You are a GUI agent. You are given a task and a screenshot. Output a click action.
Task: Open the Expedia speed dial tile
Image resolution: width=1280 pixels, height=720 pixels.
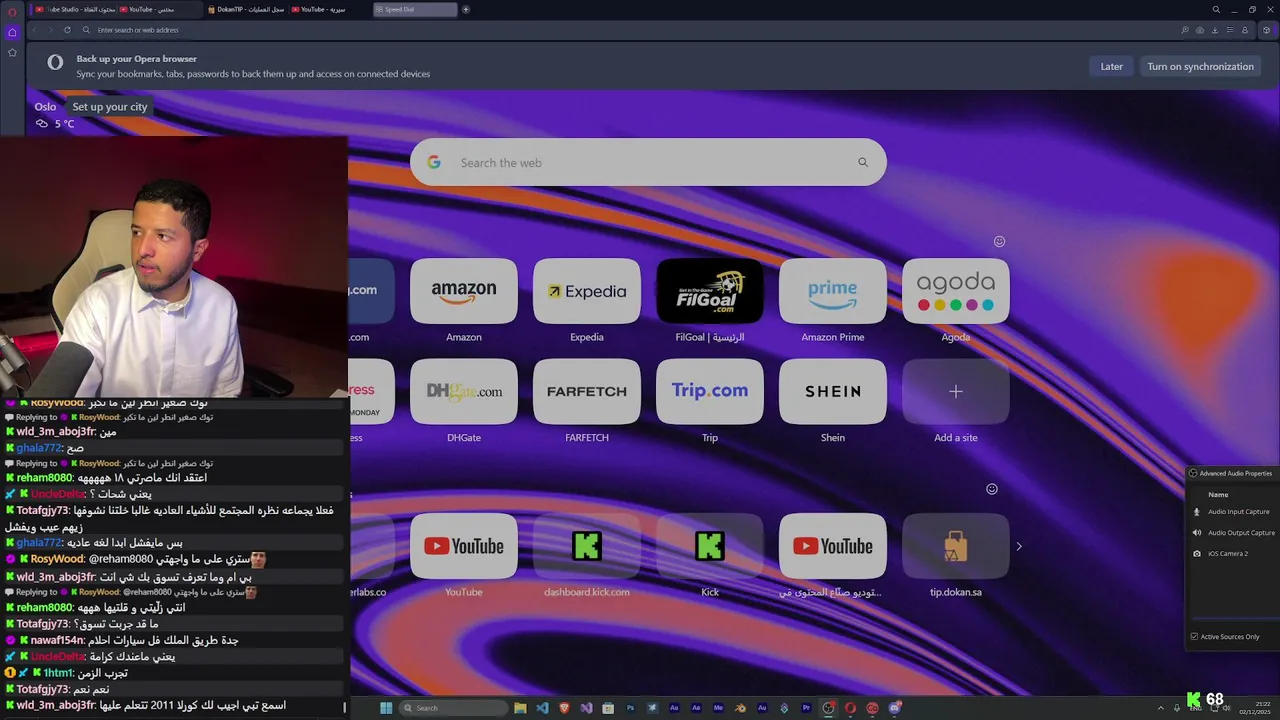[x=587, y=291]
